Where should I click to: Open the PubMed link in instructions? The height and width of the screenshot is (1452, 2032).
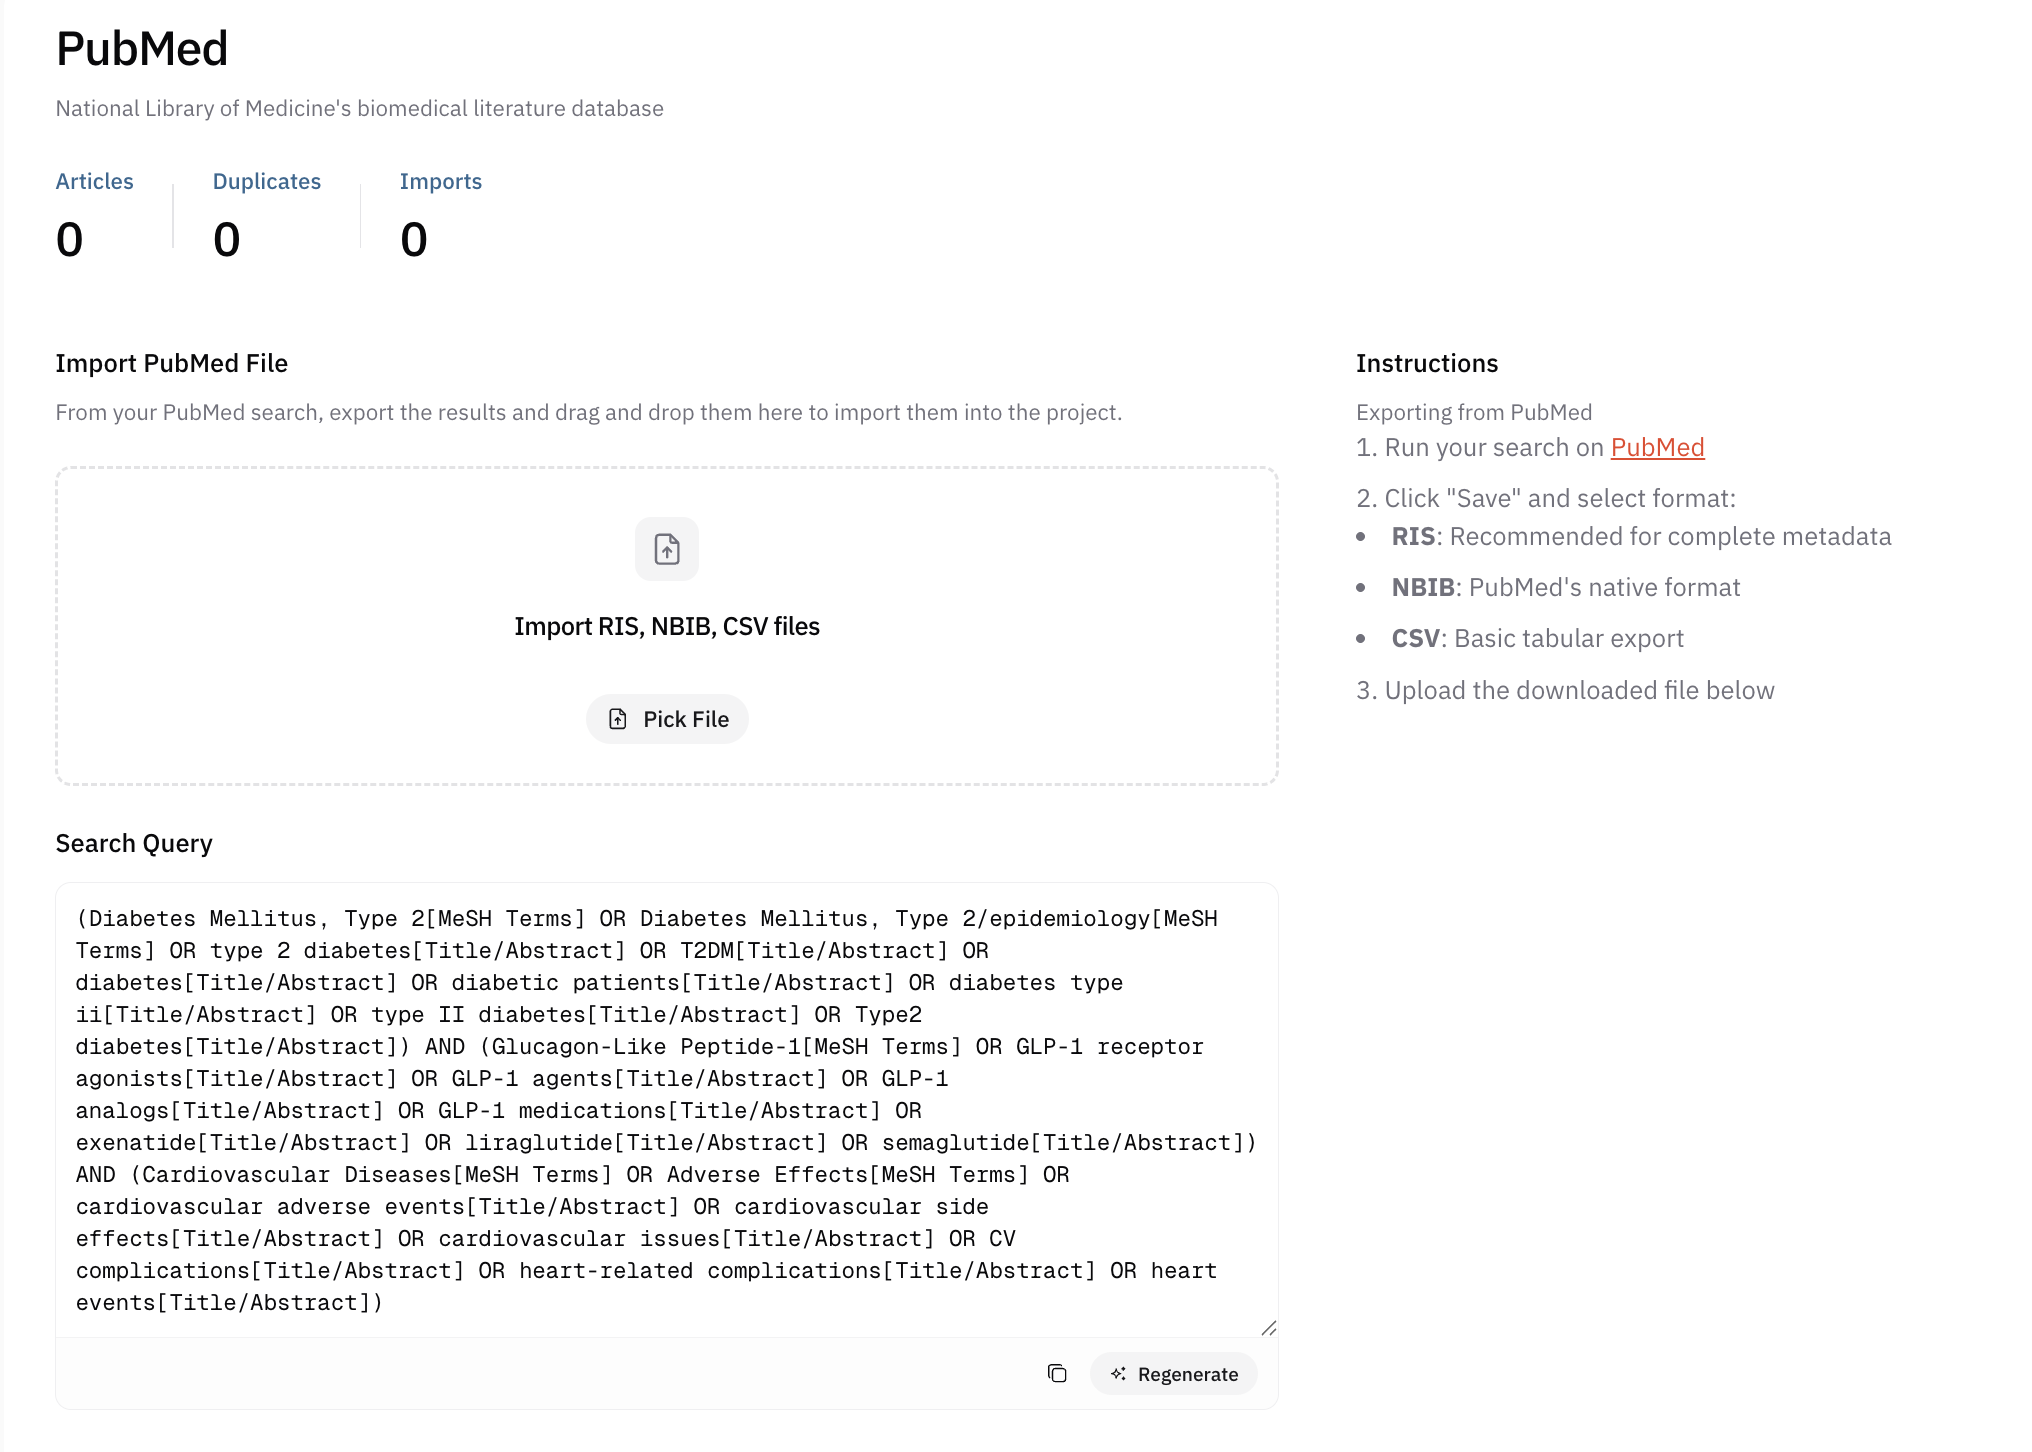pyautogui.click(x=1657, y=447)
